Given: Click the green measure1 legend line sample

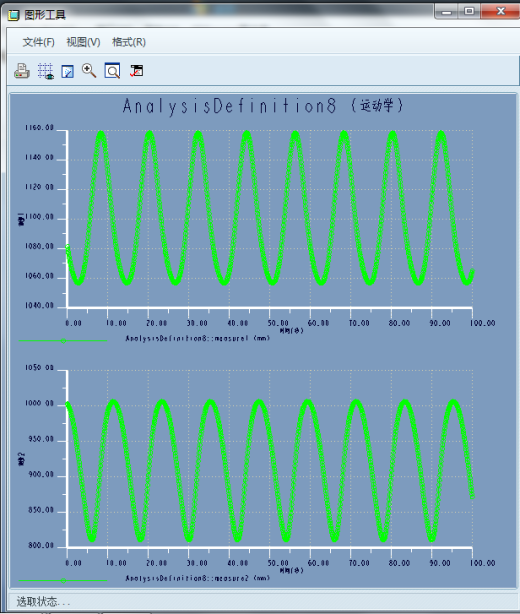Looking at the screenshot, I should coord(63,341).
